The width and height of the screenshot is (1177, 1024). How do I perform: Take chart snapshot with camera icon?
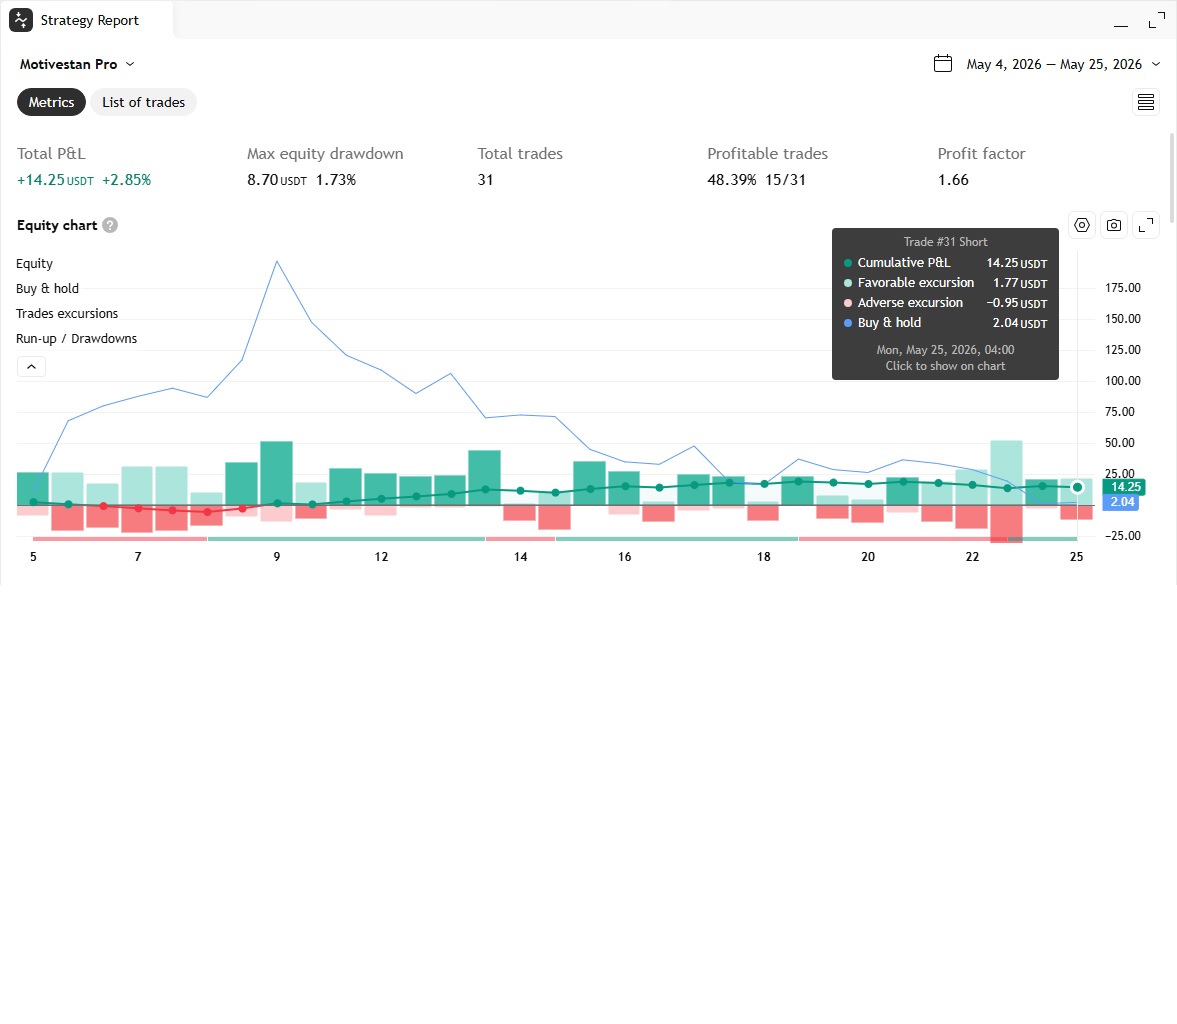pyautogui.click(x=1114, y=225)
